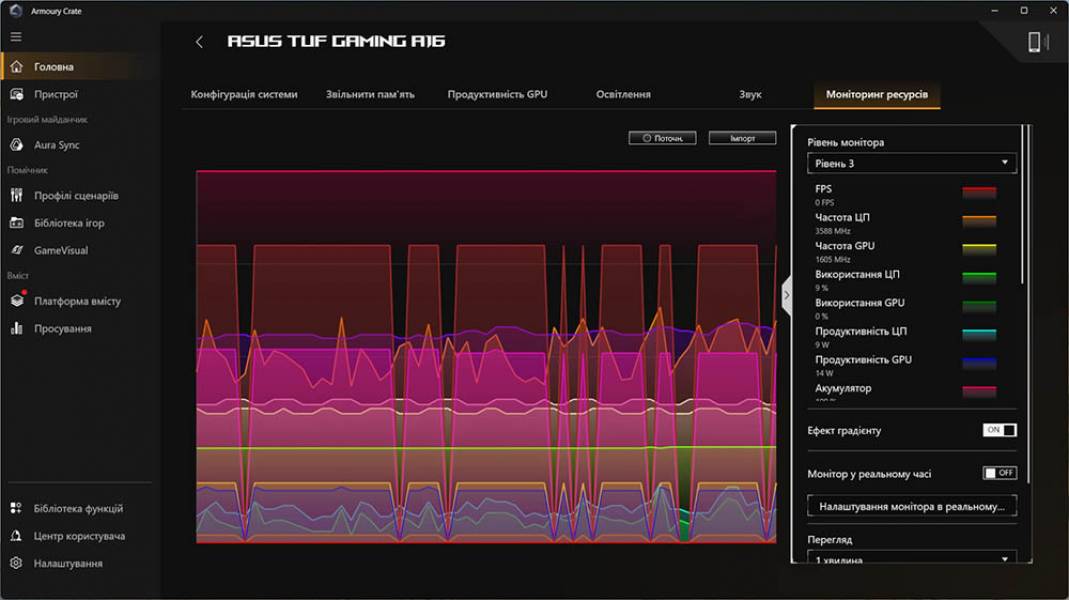This screenshot has height=600, width=1069.
Task: Collapse the monitor side panel arrow
Action: pos(786,296)
